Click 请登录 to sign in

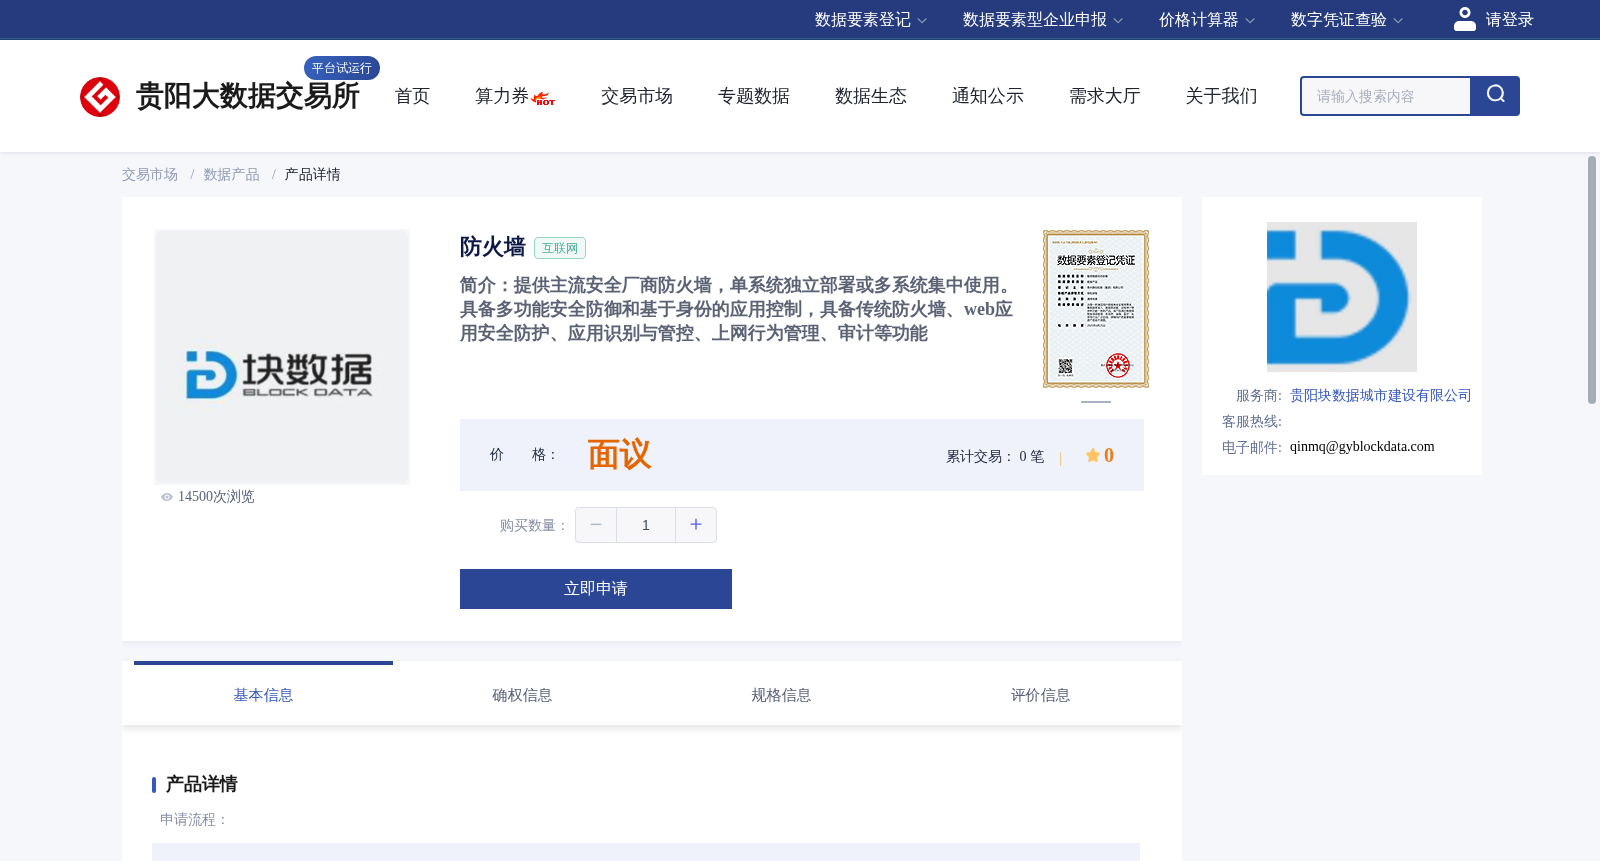pyautogui.click(x=1509, y=20)
